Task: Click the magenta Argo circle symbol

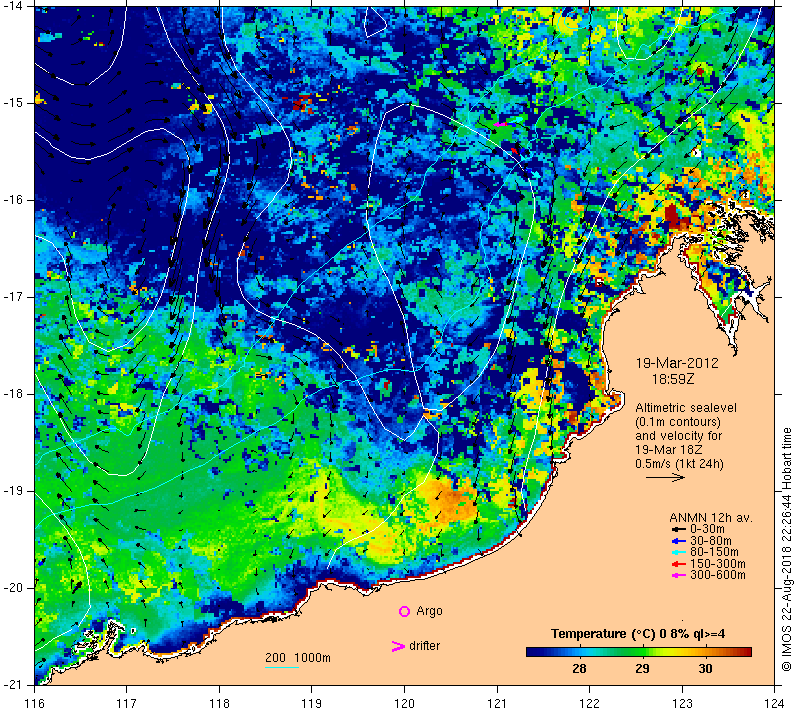Action: (404, 611)
